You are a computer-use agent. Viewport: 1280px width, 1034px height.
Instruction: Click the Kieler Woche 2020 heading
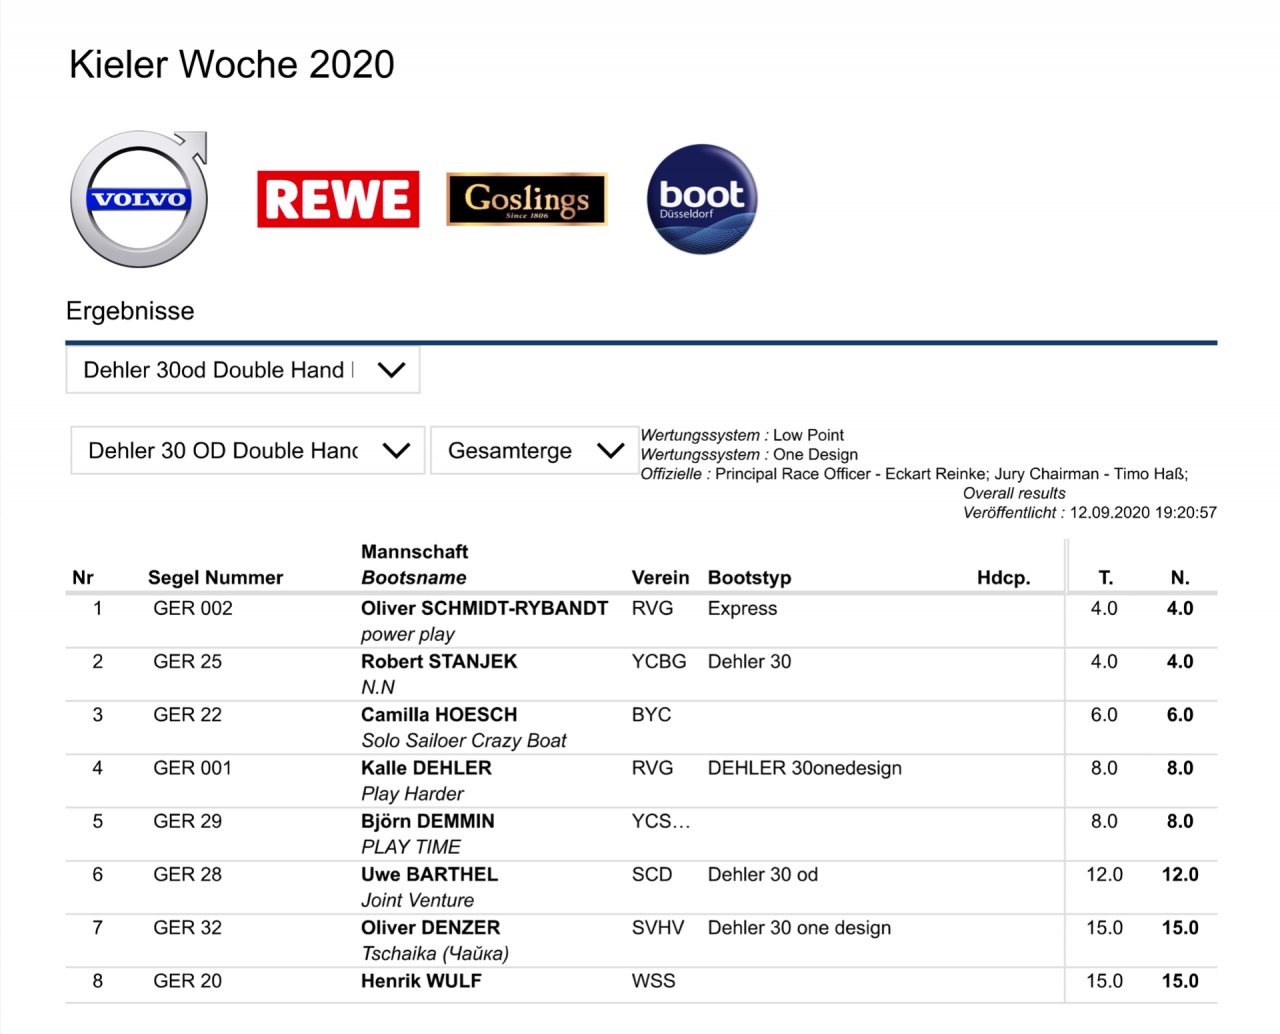(231, 65)
